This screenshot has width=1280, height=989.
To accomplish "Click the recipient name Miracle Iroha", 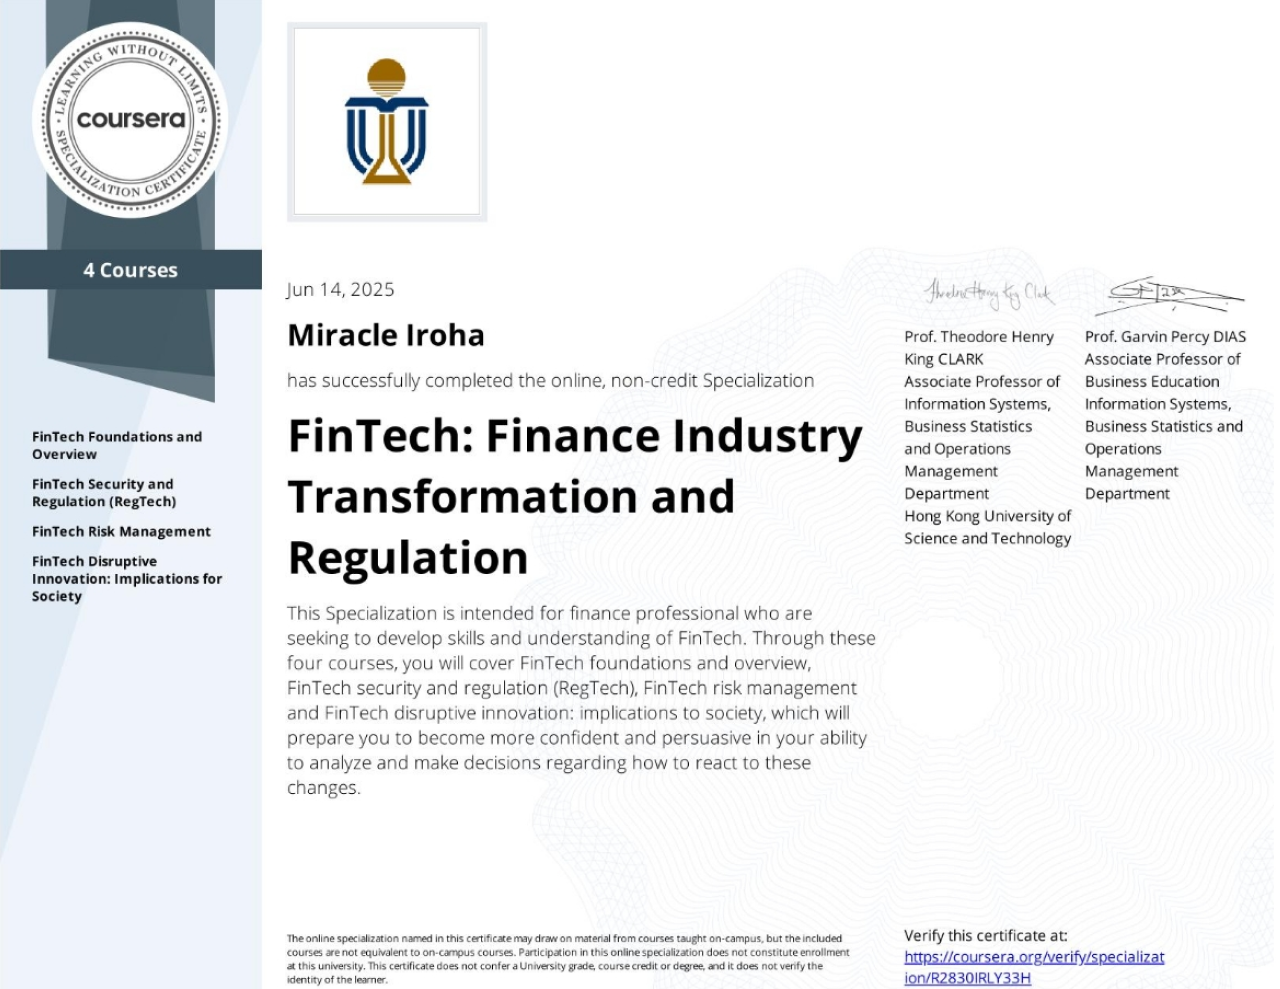I will 385,335.
